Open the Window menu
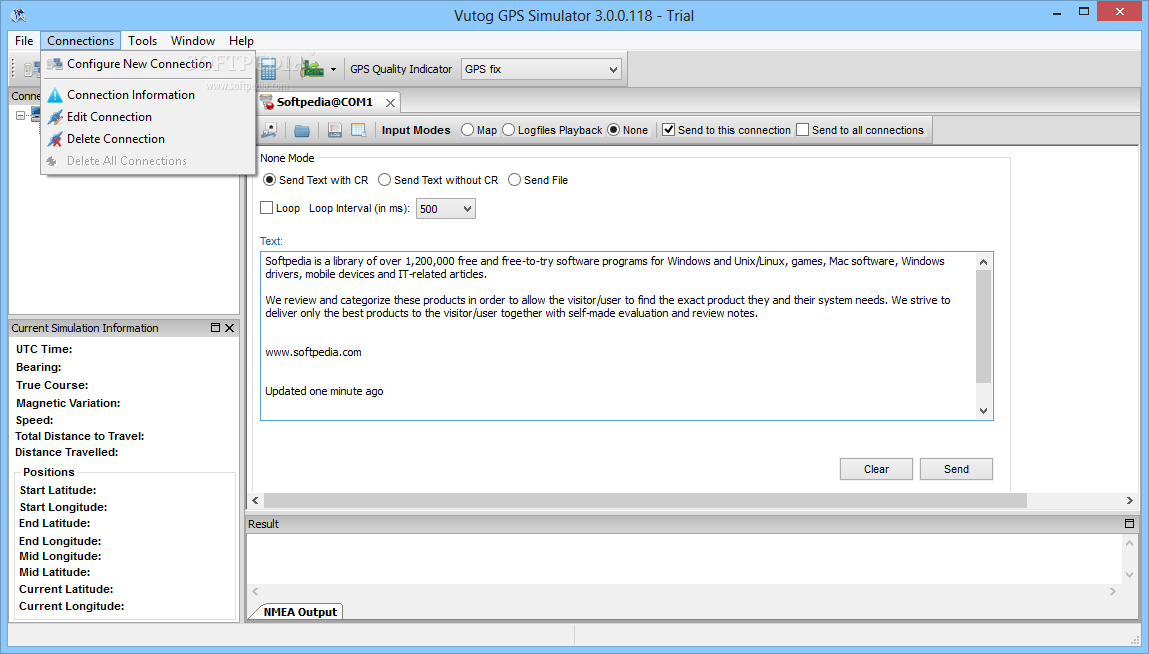The image size is (1149, 654). click(193, 41)
